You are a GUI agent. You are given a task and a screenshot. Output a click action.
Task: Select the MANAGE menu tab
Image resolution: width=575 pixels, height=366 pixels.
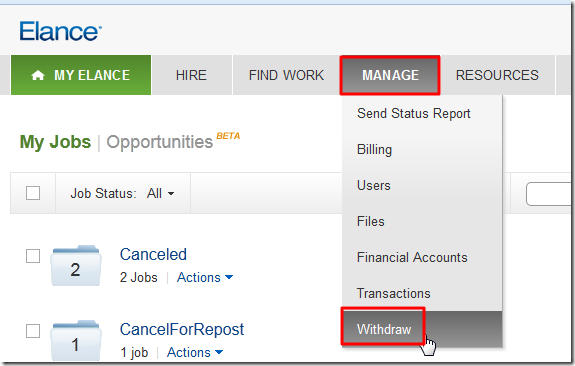click(x=390, y=75)
